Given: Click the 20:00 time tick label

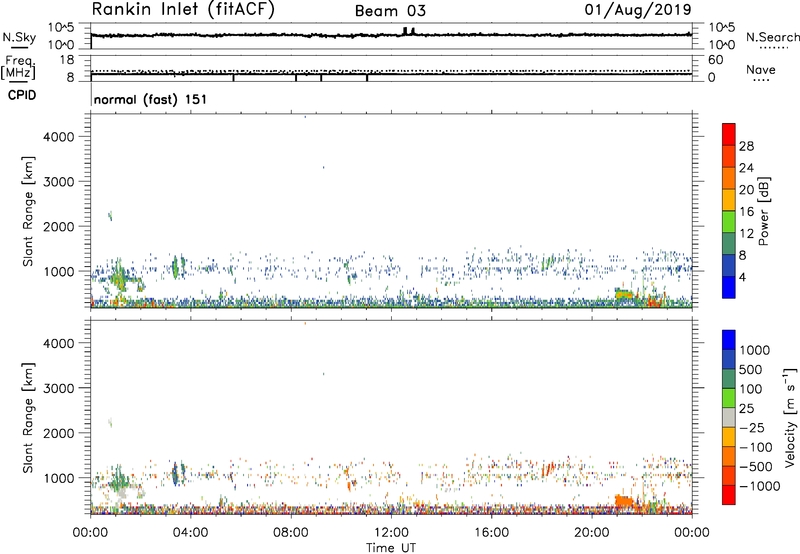Looking at the screenshot, I should point(591,533).
